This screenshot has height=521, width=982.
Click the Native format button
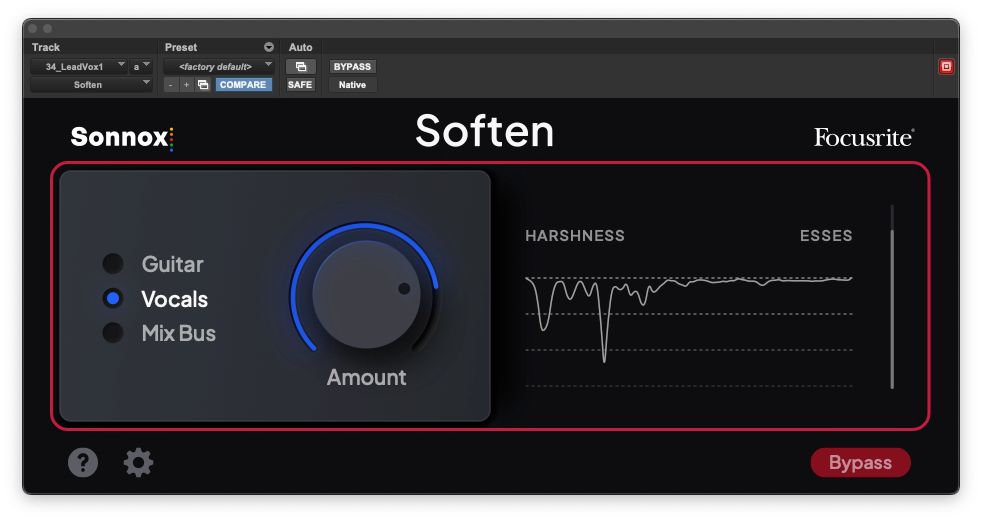pos(352,85)
